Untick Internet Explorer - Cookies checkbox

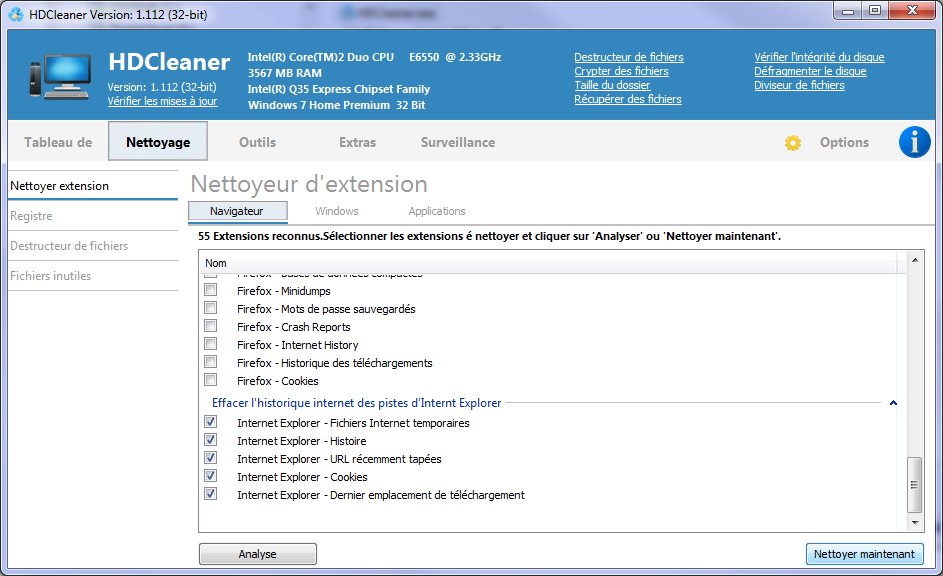coord(210,476)
